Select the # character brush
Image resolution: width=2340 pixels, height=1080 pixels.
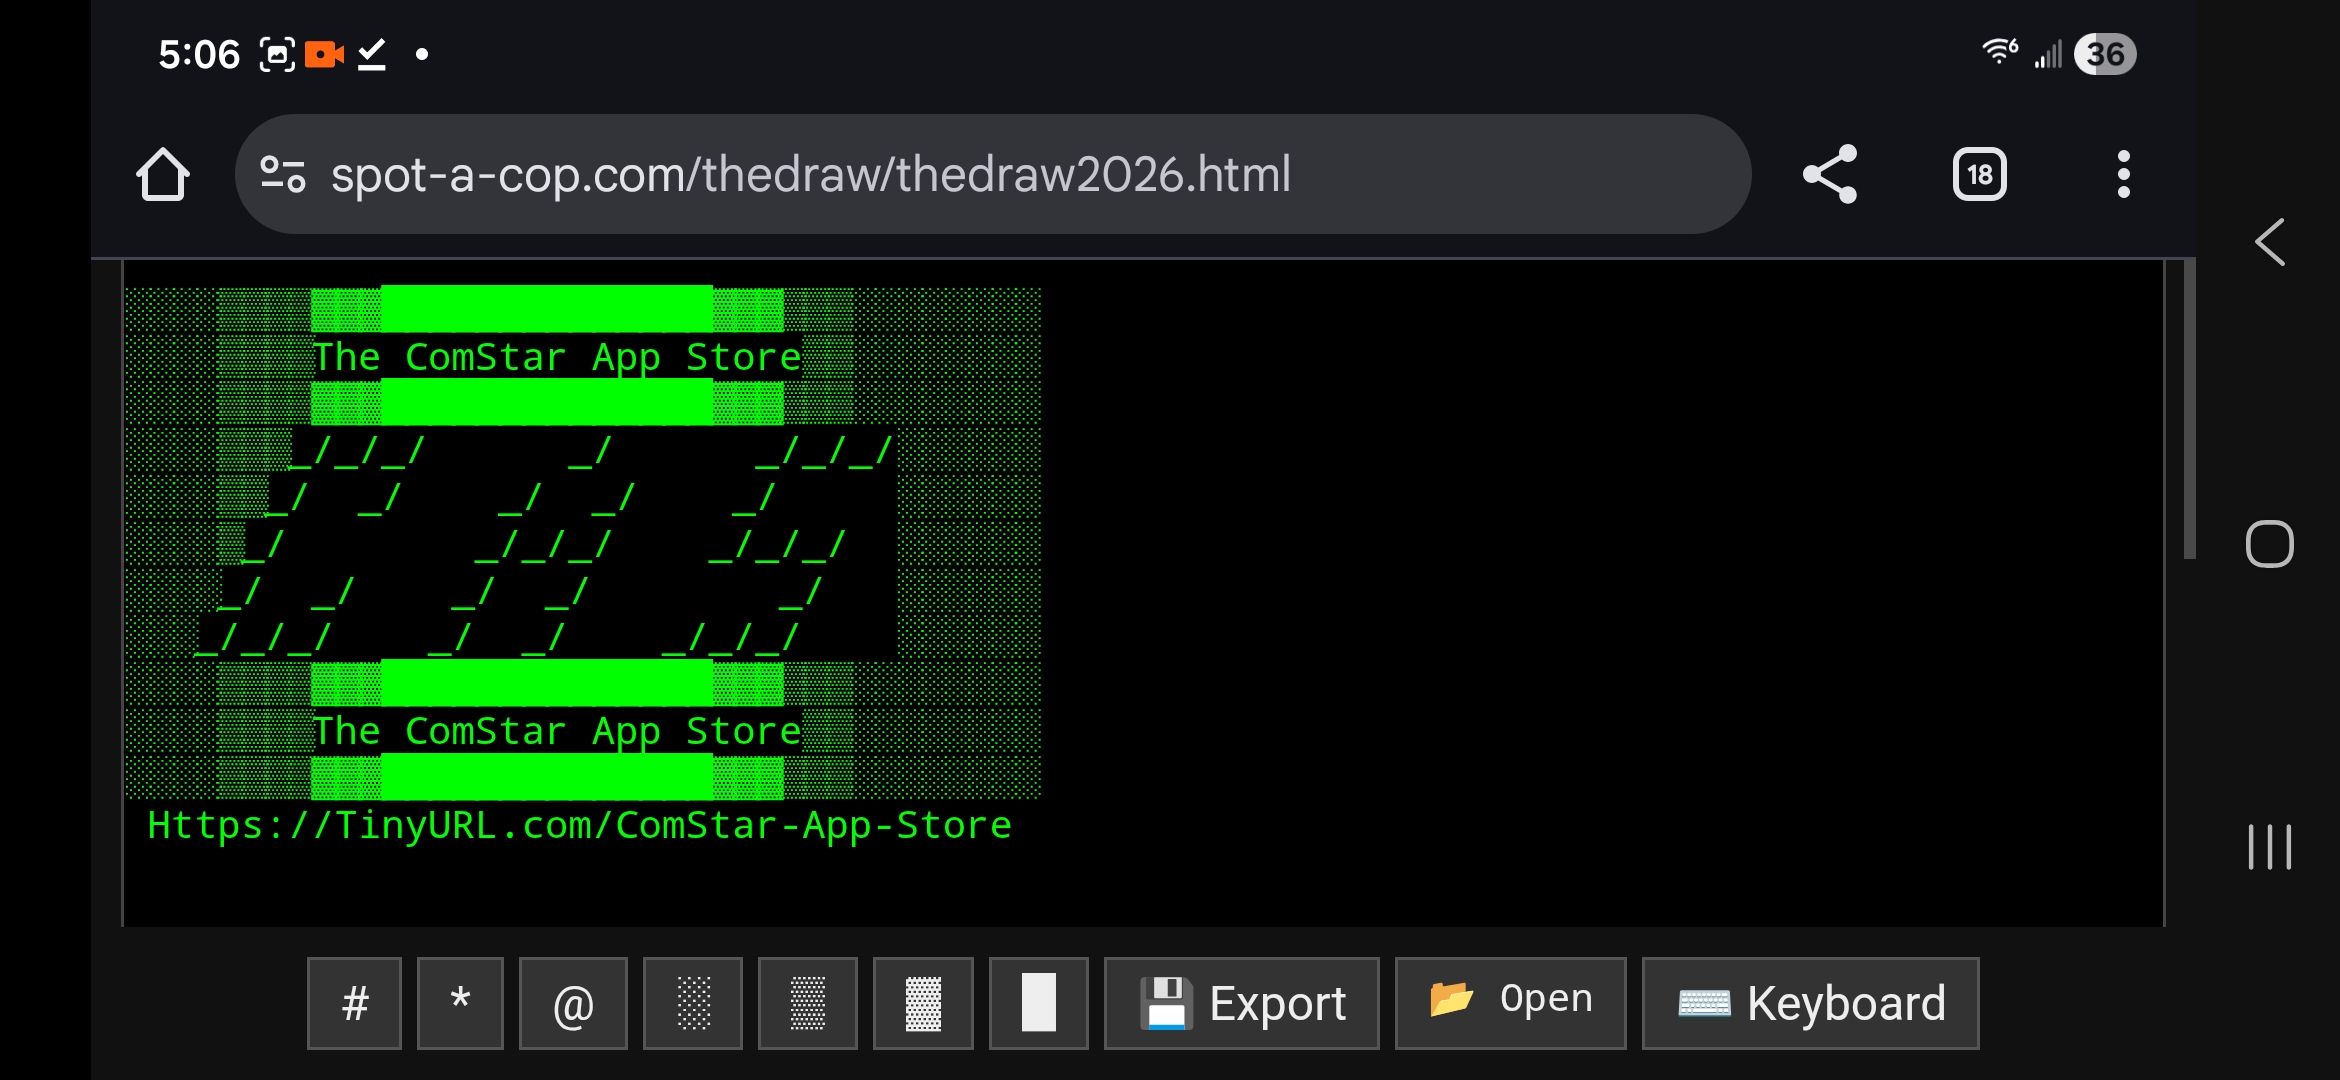pyautogui.click(x=354, y=1003)
